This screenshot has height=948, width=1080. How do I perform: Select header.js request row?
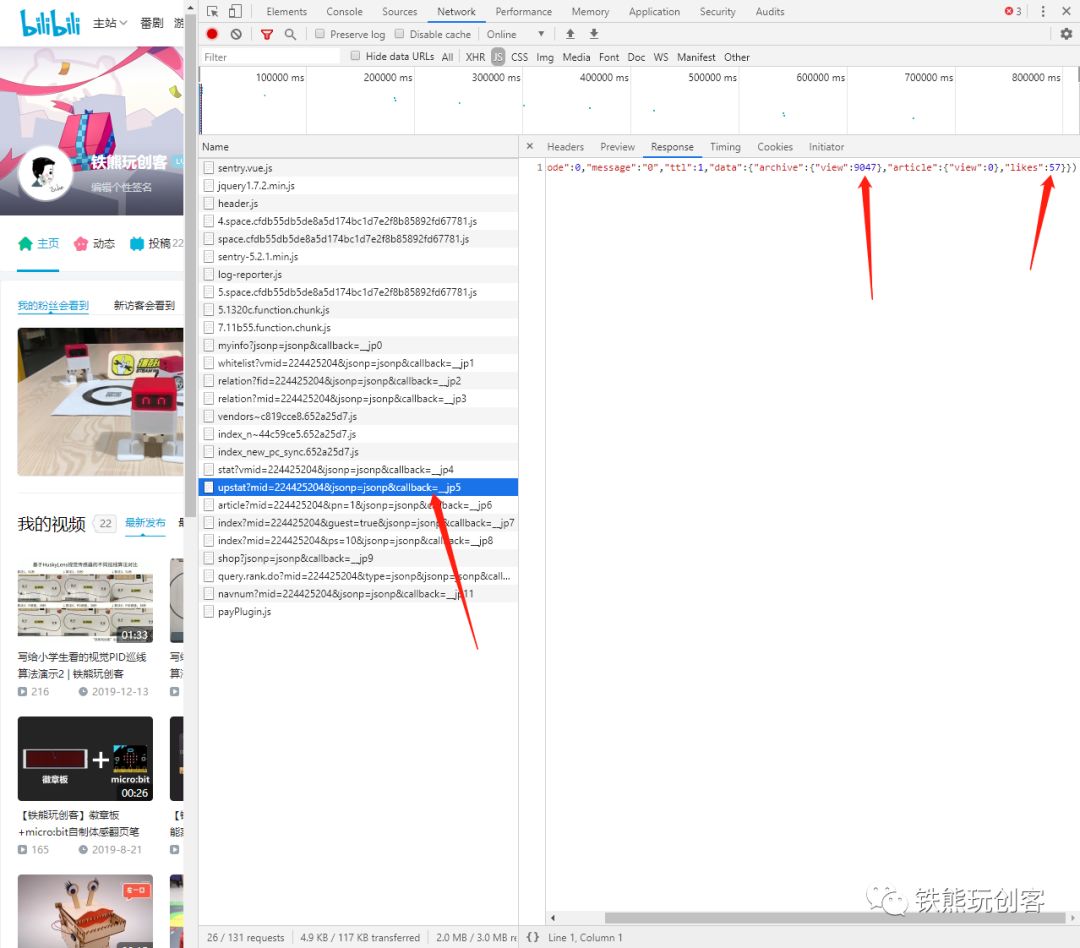coord(358,204)
